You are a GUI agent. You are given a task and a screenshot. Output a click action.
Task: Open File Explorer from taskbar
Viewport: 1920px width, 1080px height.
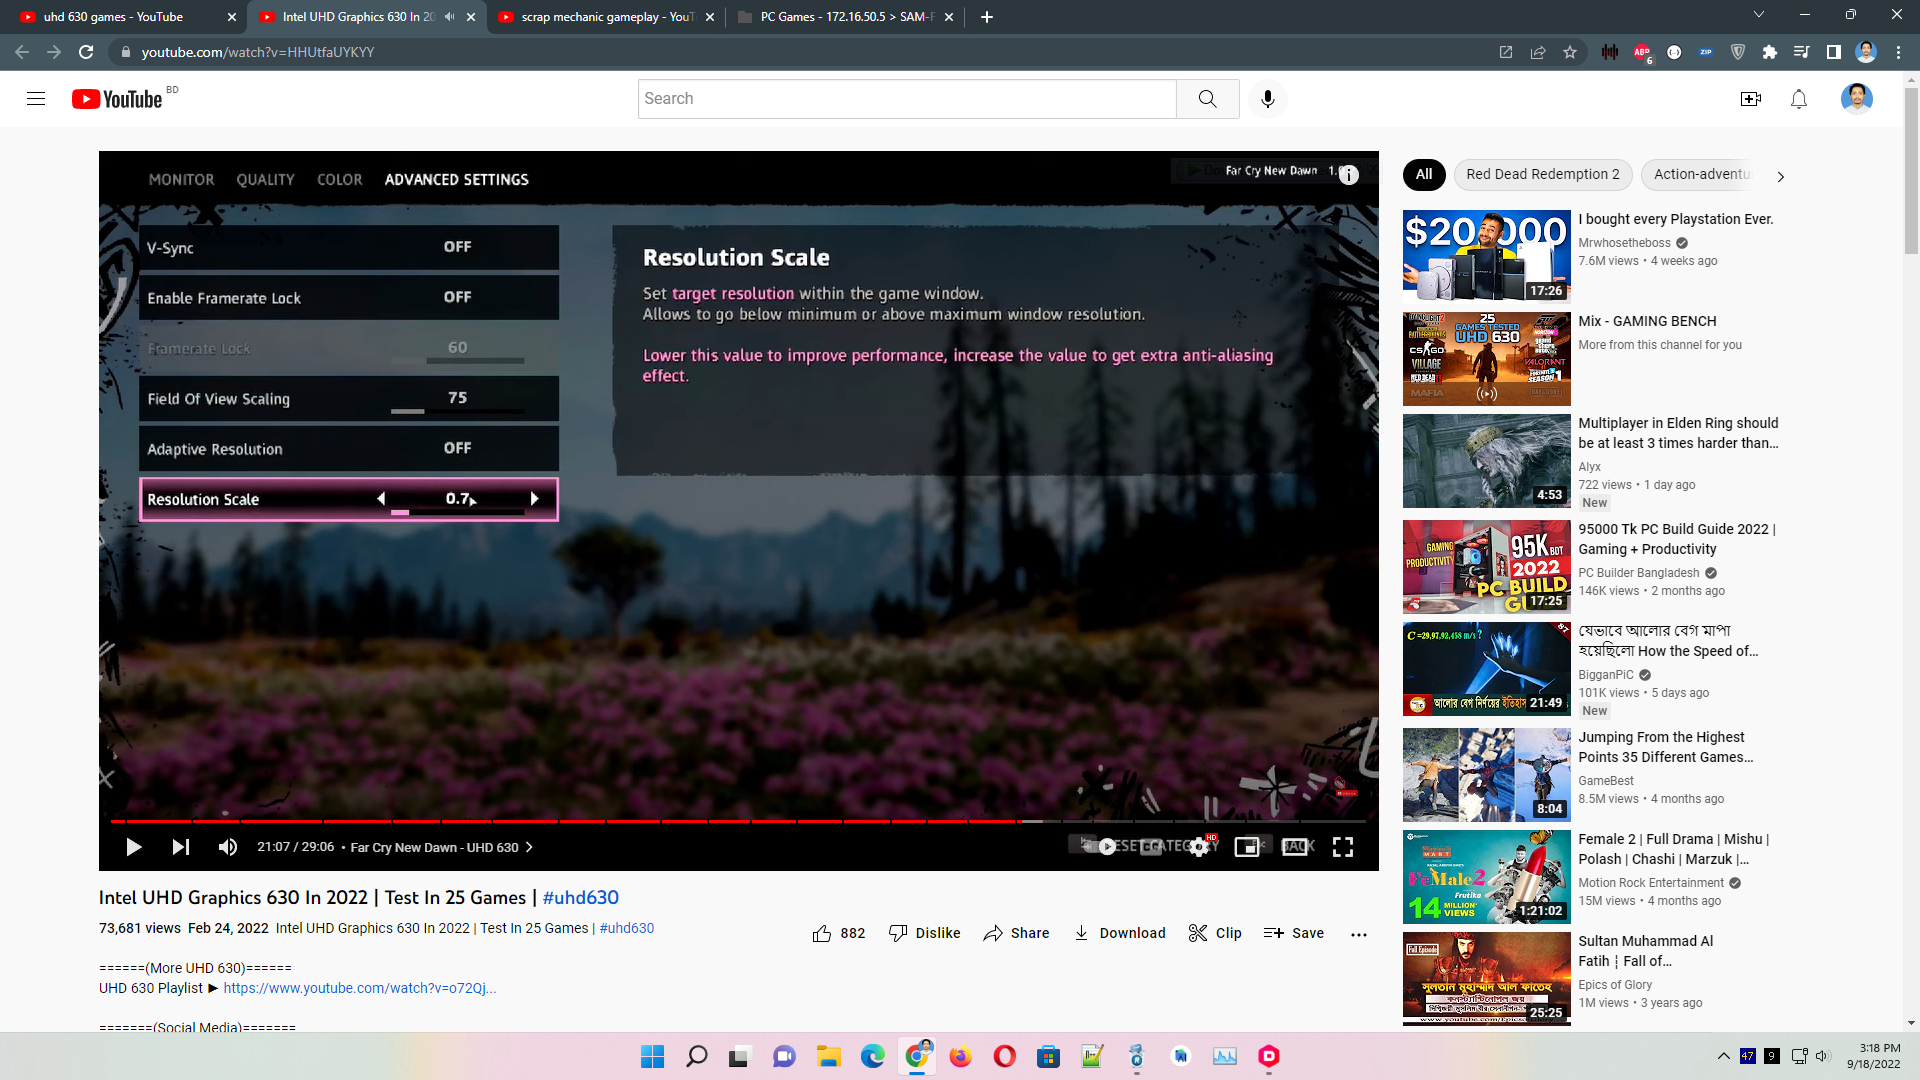(828, 1056)
